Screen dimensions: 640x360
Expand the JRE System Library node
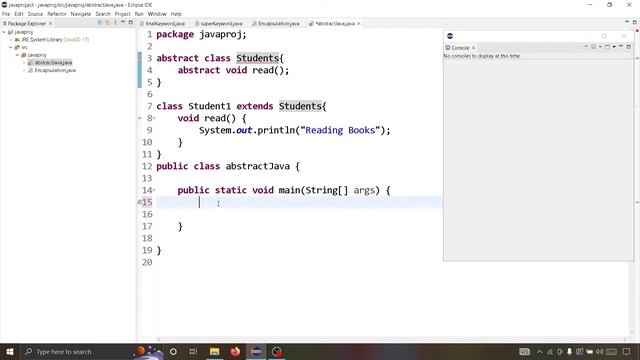coord(11,40)
